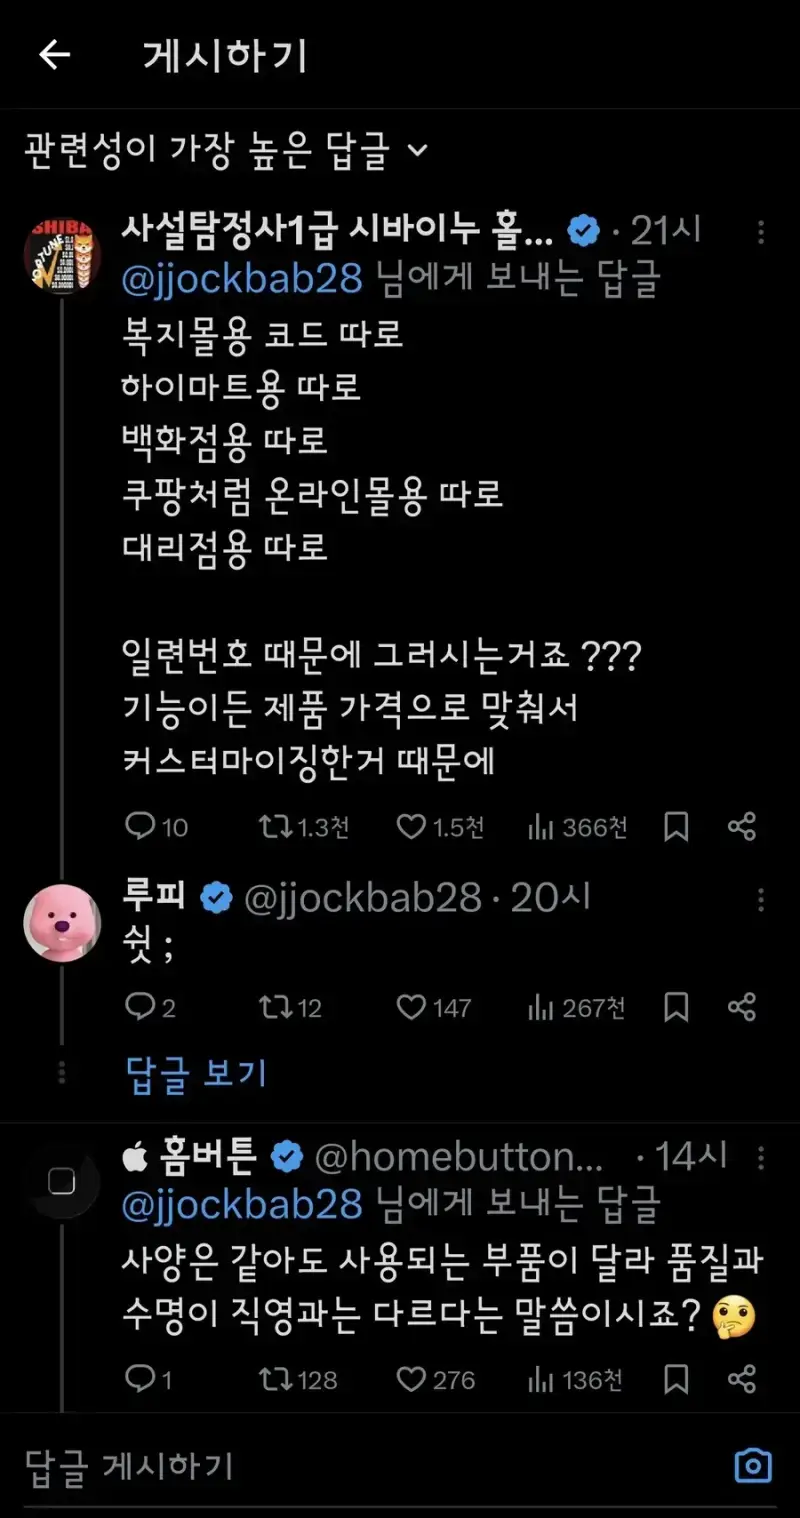Open the more options menu on 루피's reply
The width and height of the screenshot is (800, 1518).
click(761, 899)
